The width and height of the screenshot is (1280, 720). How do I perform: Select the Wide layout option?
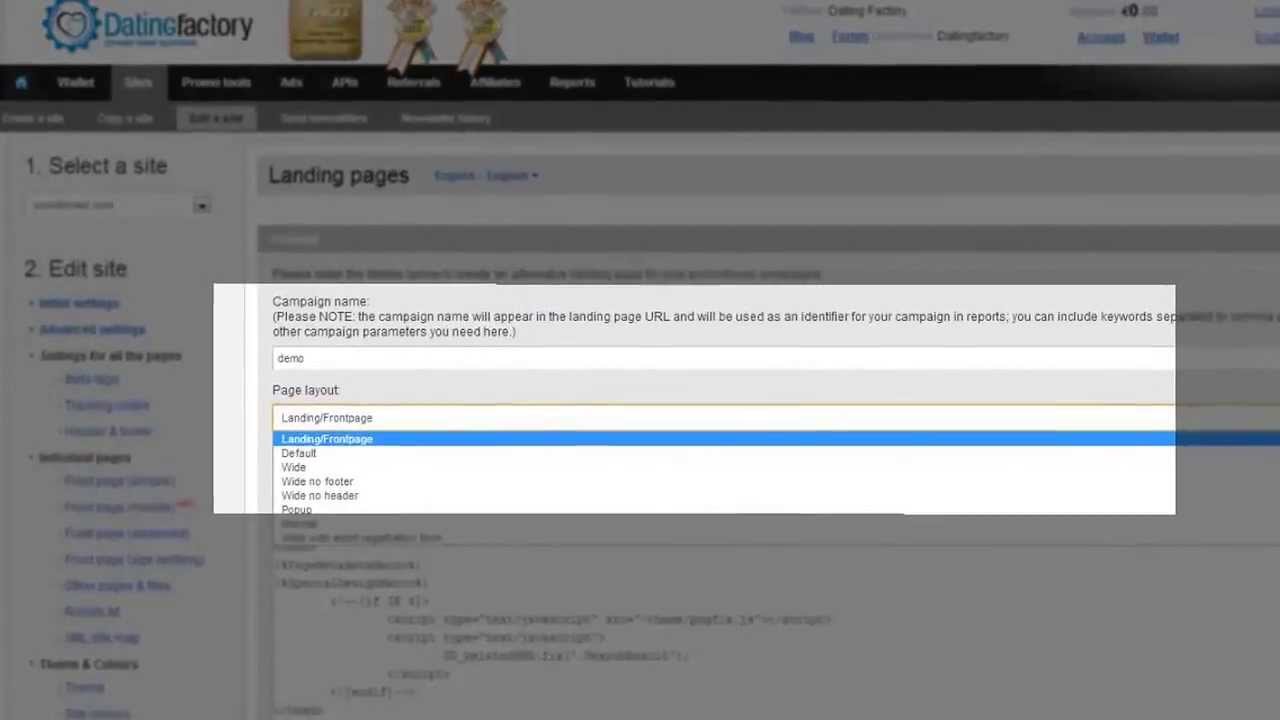click(293, 467)
